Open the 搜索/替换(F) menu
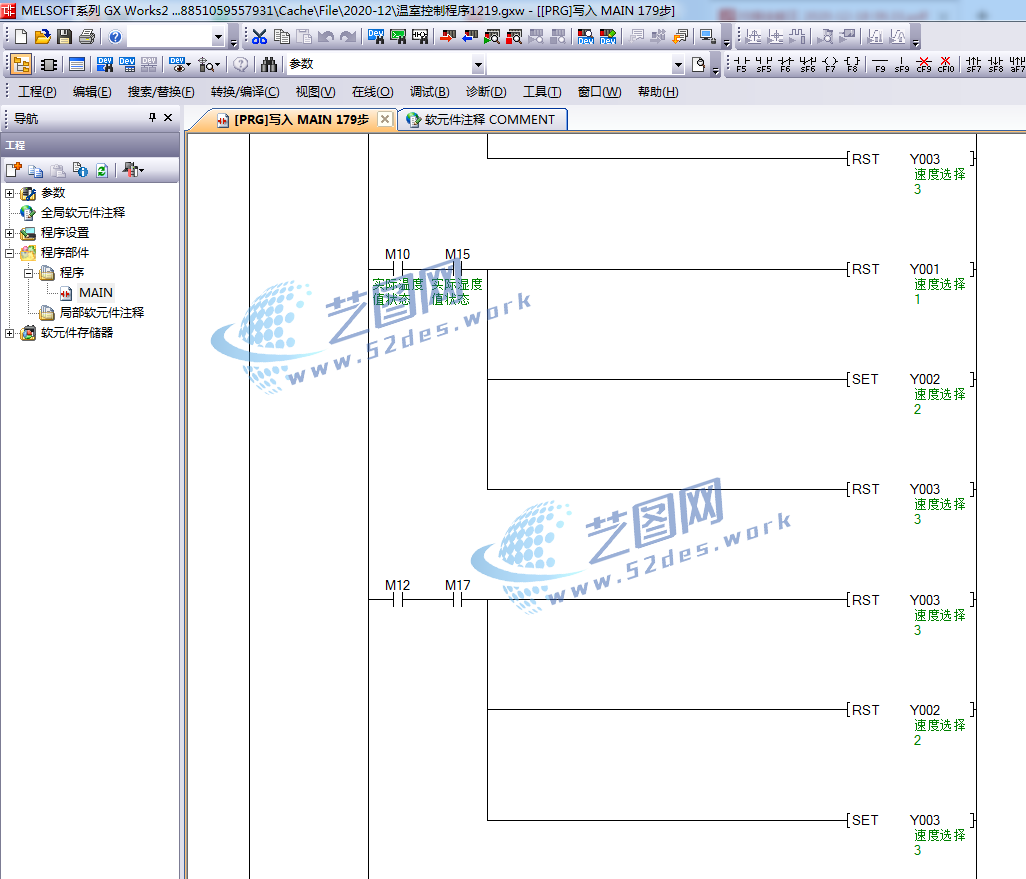 point(161,92)
